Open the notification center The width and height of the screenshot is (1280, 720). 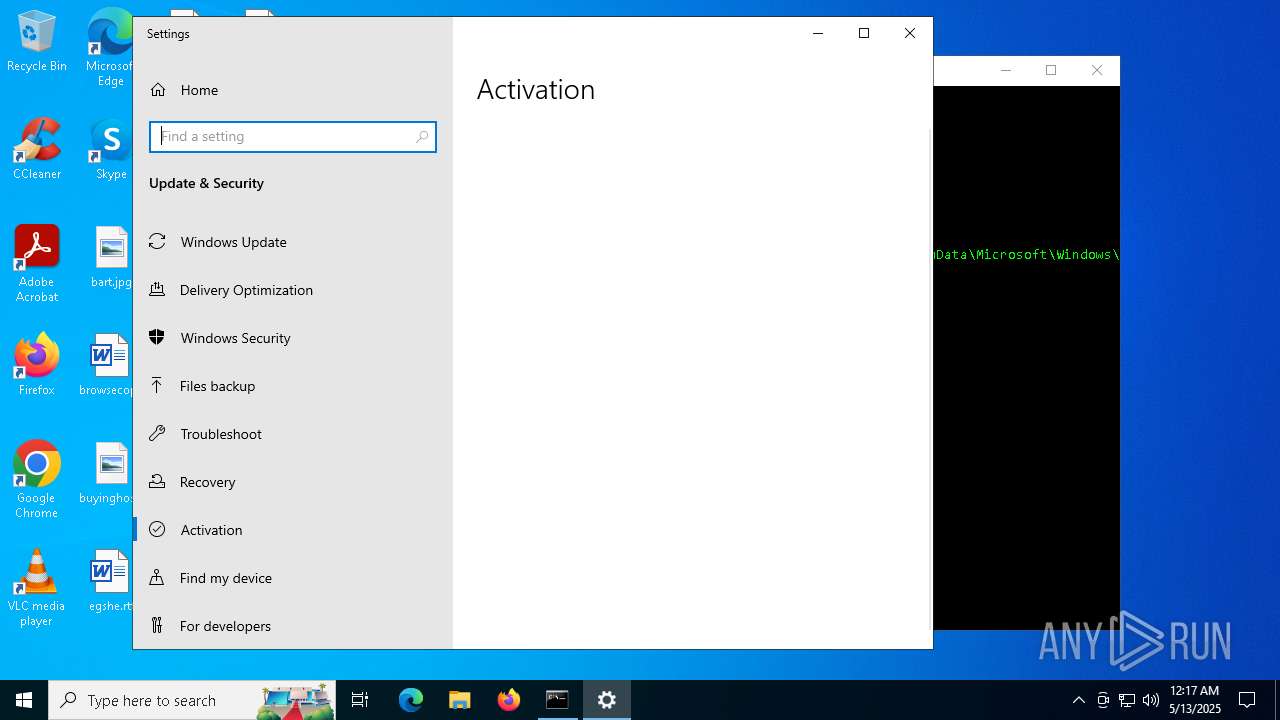[1247, 700]
